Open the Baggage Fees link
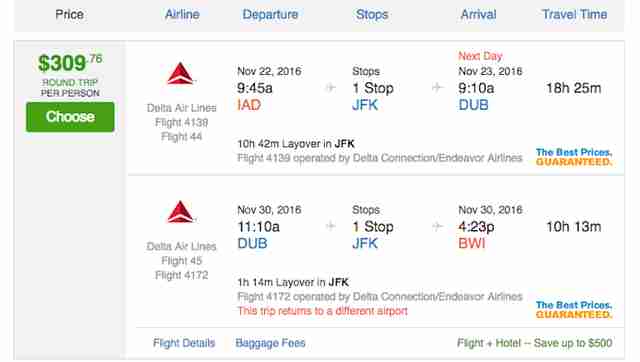Image resolution: width=640 pixels, height=362 pixels. tap(270, 343)
